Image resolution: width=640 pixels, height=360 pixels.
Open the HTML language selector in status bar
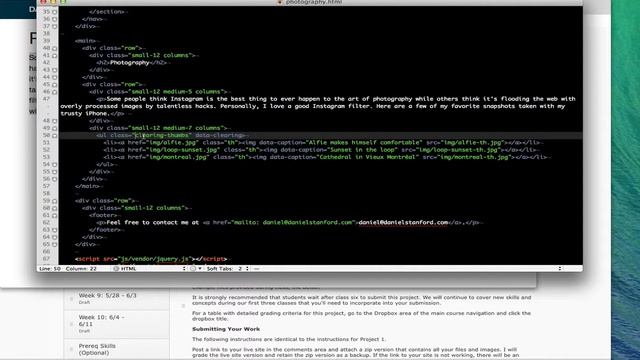150,269
